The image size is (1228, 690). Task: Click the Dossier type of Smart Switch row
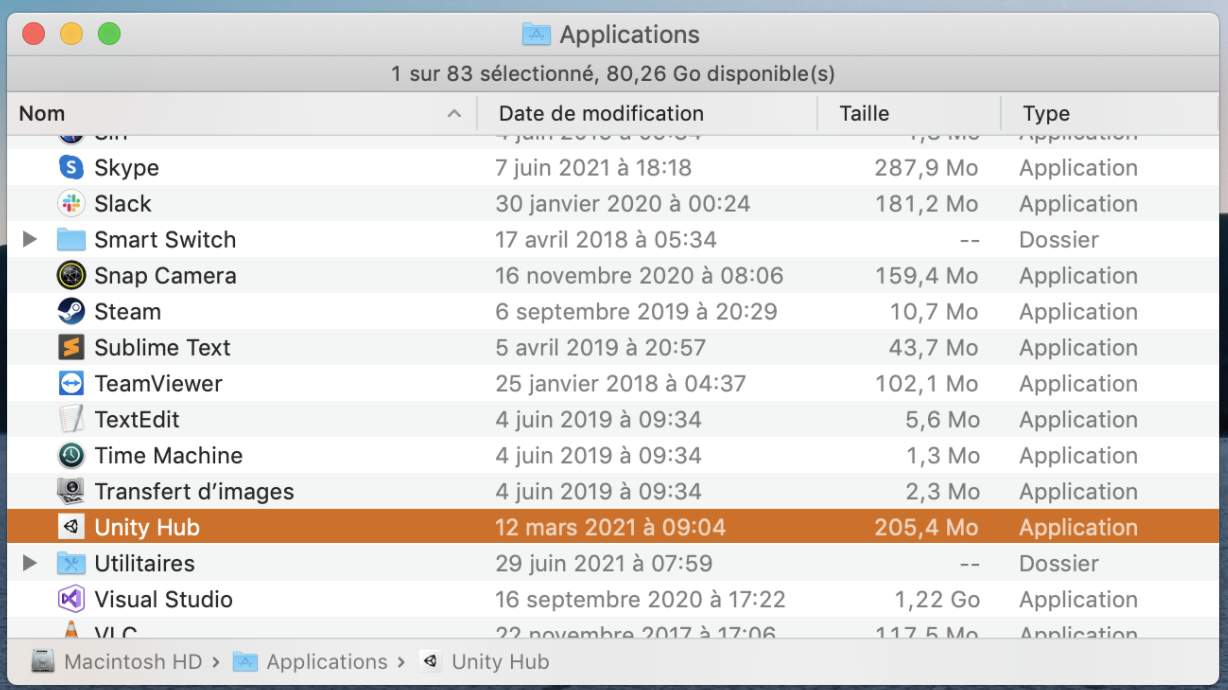1059,240
